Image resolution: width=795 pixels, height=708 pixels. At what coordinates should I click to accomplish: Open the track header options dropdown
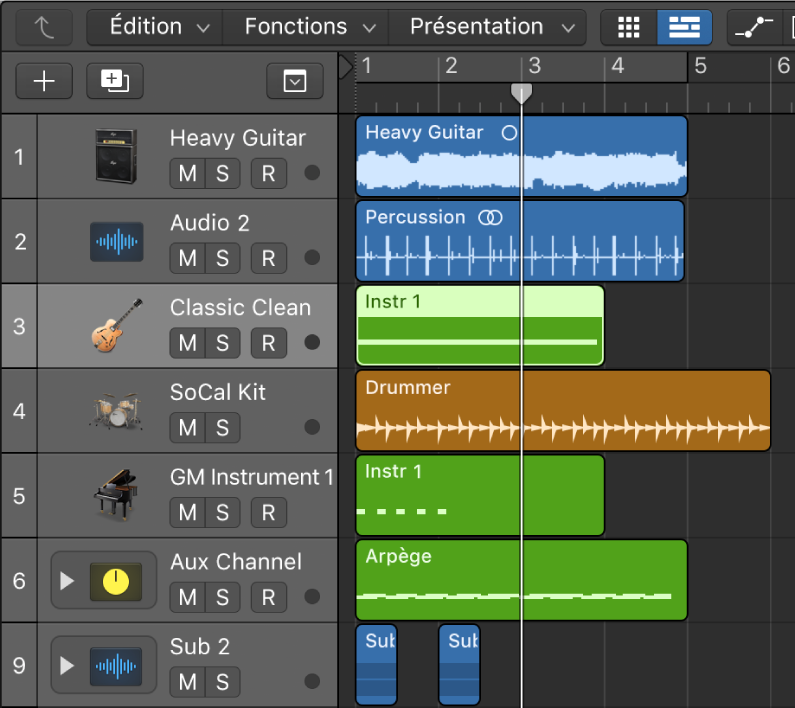click(294, 81)
